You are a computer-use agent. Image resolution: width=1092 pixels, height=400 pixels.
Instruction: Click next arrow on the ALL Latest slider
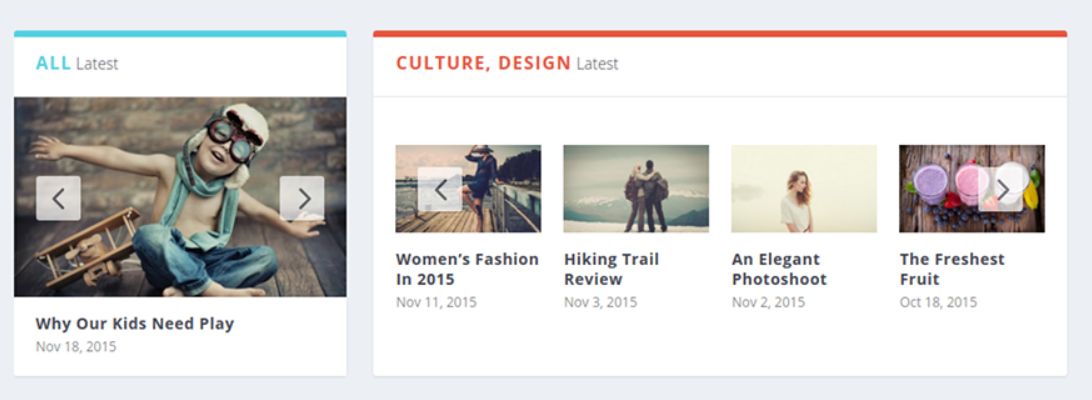point(302,199)
